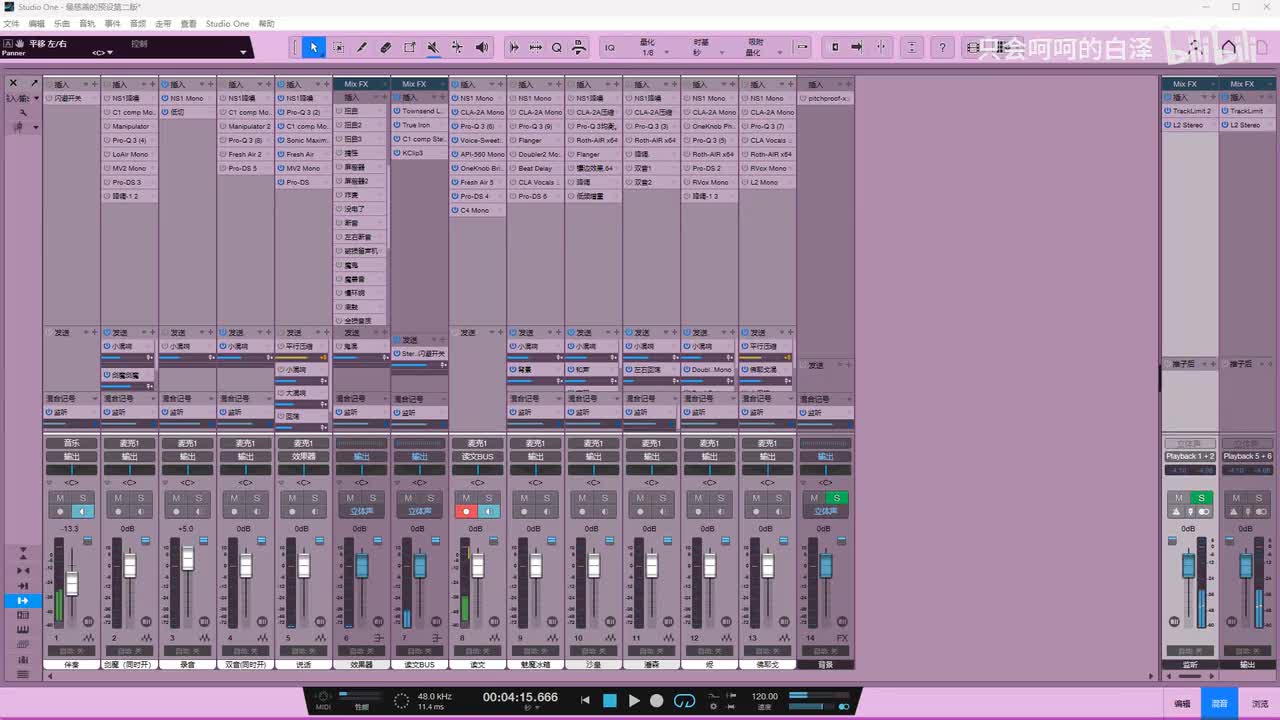Open the 事件 menu
The image size is (1280, 720).
pos(112,23)
